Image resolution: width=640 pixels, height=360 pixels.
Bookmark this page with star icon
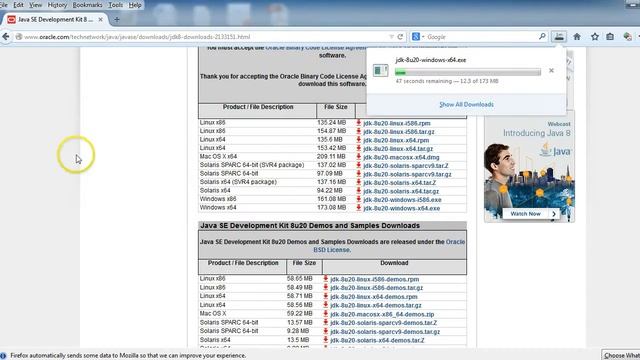pyautogui.click(x=595, y=37)
